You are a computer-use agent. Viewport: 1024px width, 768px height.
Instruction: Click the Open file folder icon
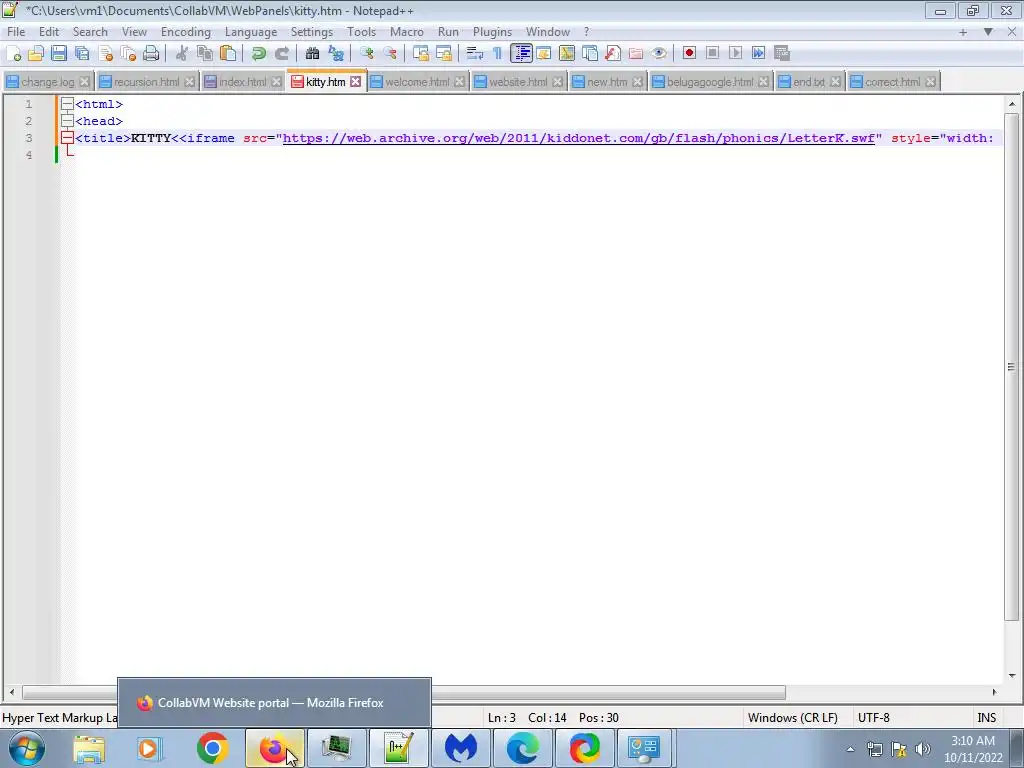[36, 54]
